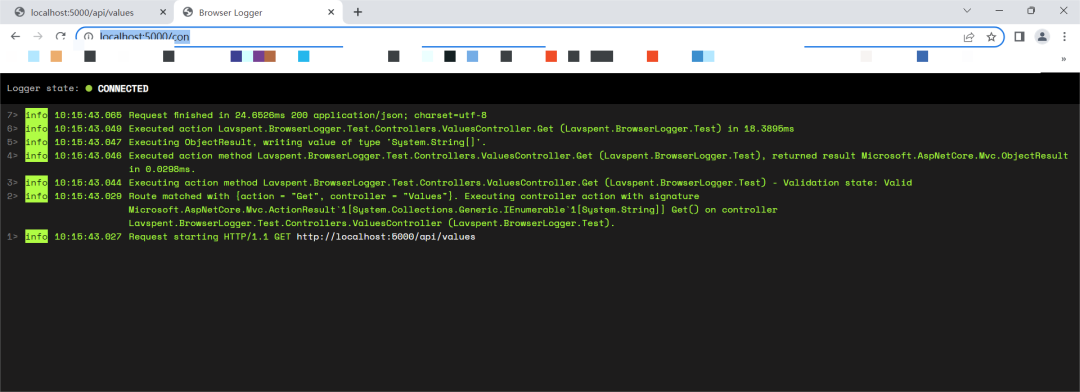The width and height of the screenshot is (1080, 392).
Task: Restore down the Chrome window
Action: pyautogui.click(x=1030, y=10)
